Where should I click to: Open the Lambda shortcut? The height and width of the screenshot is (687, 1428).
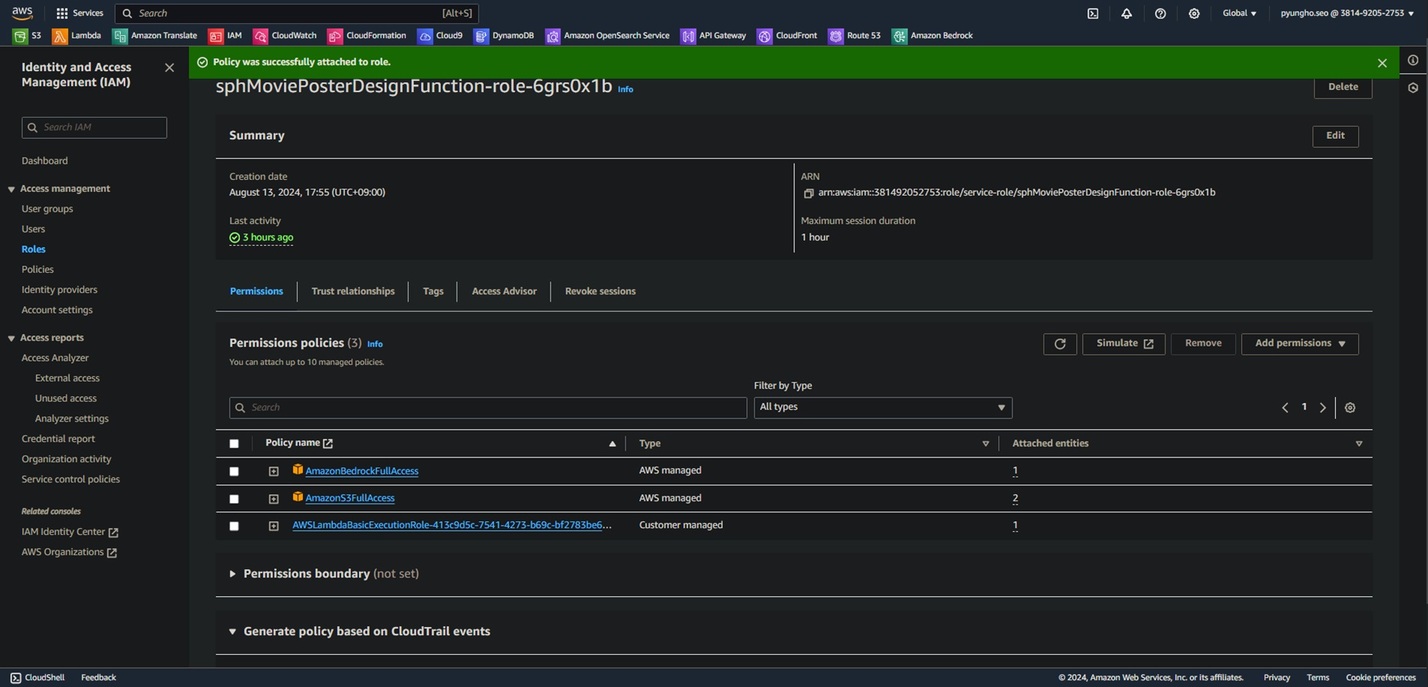click(77, 36)
